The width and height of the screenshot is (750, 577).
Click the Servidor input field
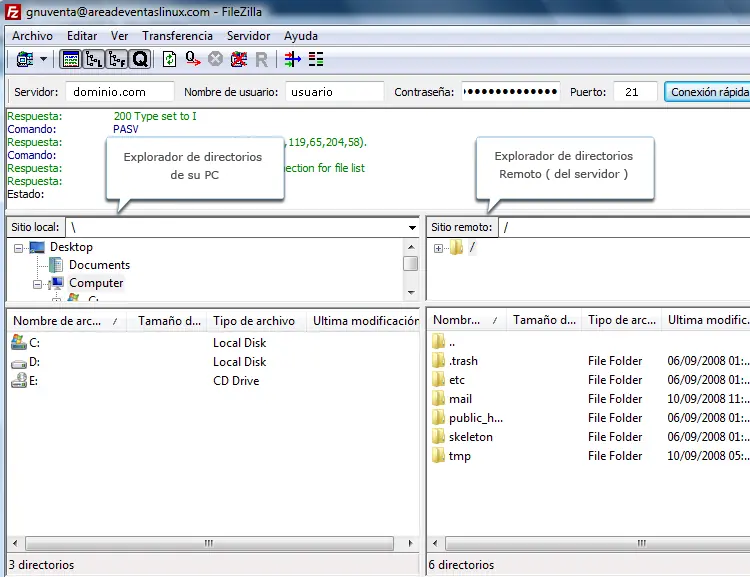coord(119,92)
